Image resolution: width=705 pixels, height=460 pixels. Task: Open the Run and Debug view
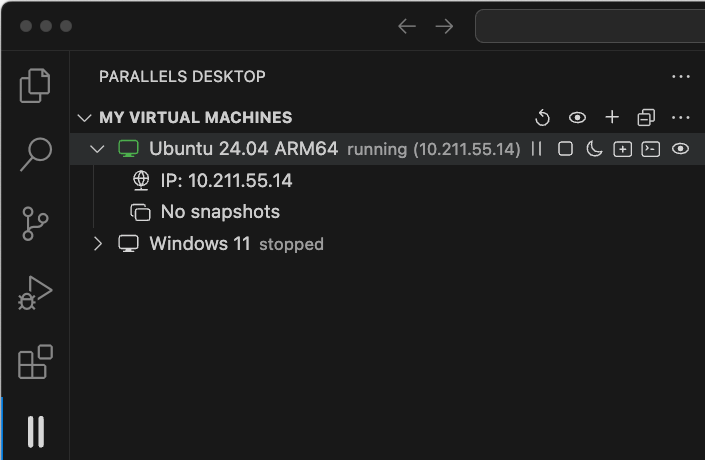pyautogui.click(x=35, y=293)
